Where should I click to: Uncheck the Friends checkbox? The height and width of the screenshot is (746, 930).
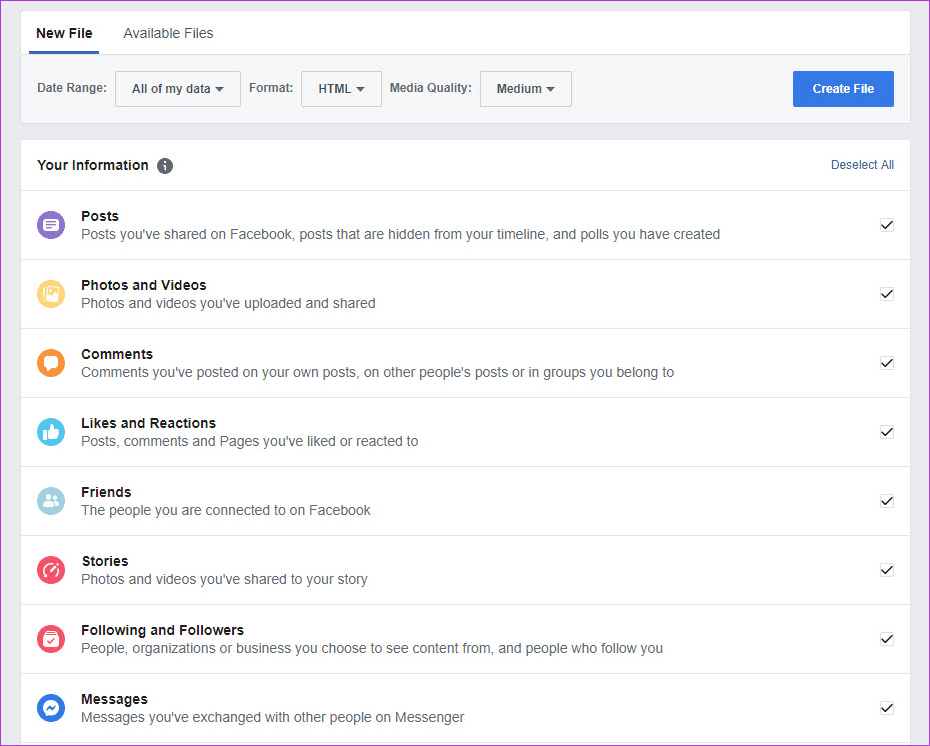coord(887,501)
